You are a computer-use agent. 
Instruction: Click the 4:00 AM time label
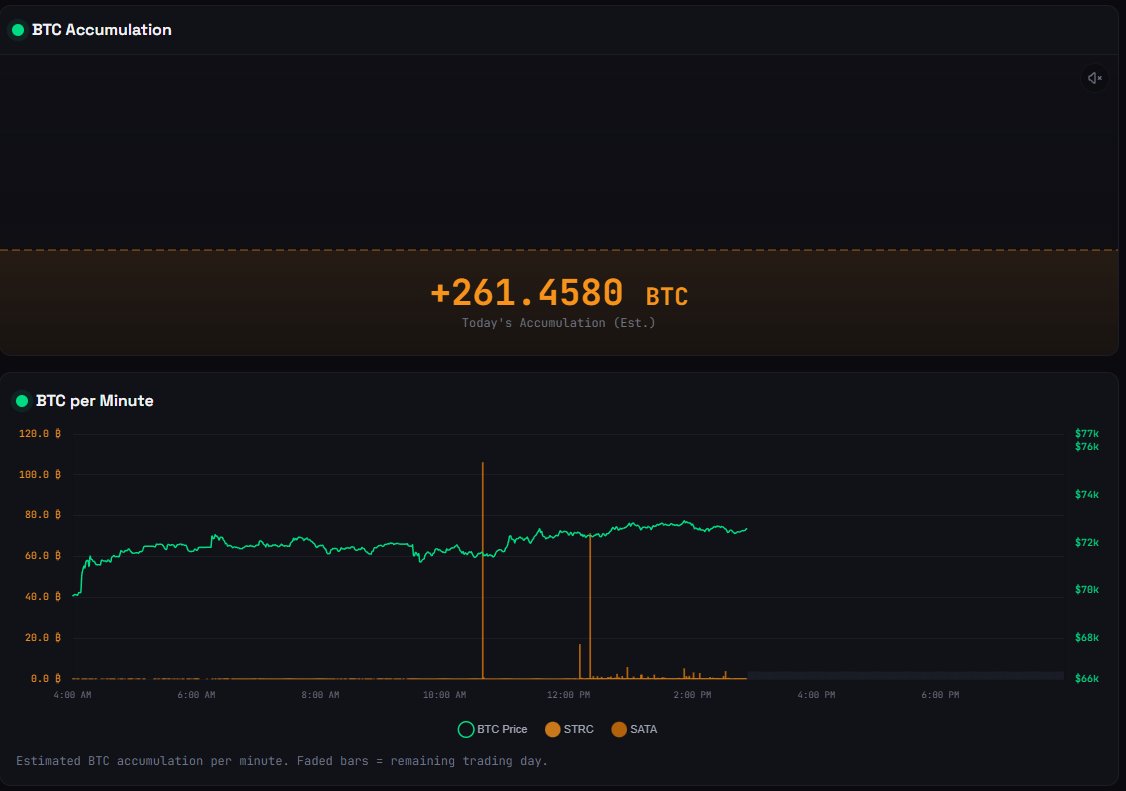click(x=73, y=695)
